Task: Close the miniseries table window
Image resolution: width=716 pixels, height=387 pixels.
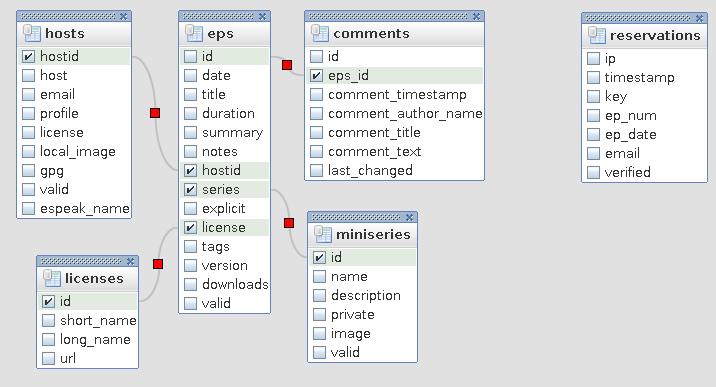Action: coord(410,217)
